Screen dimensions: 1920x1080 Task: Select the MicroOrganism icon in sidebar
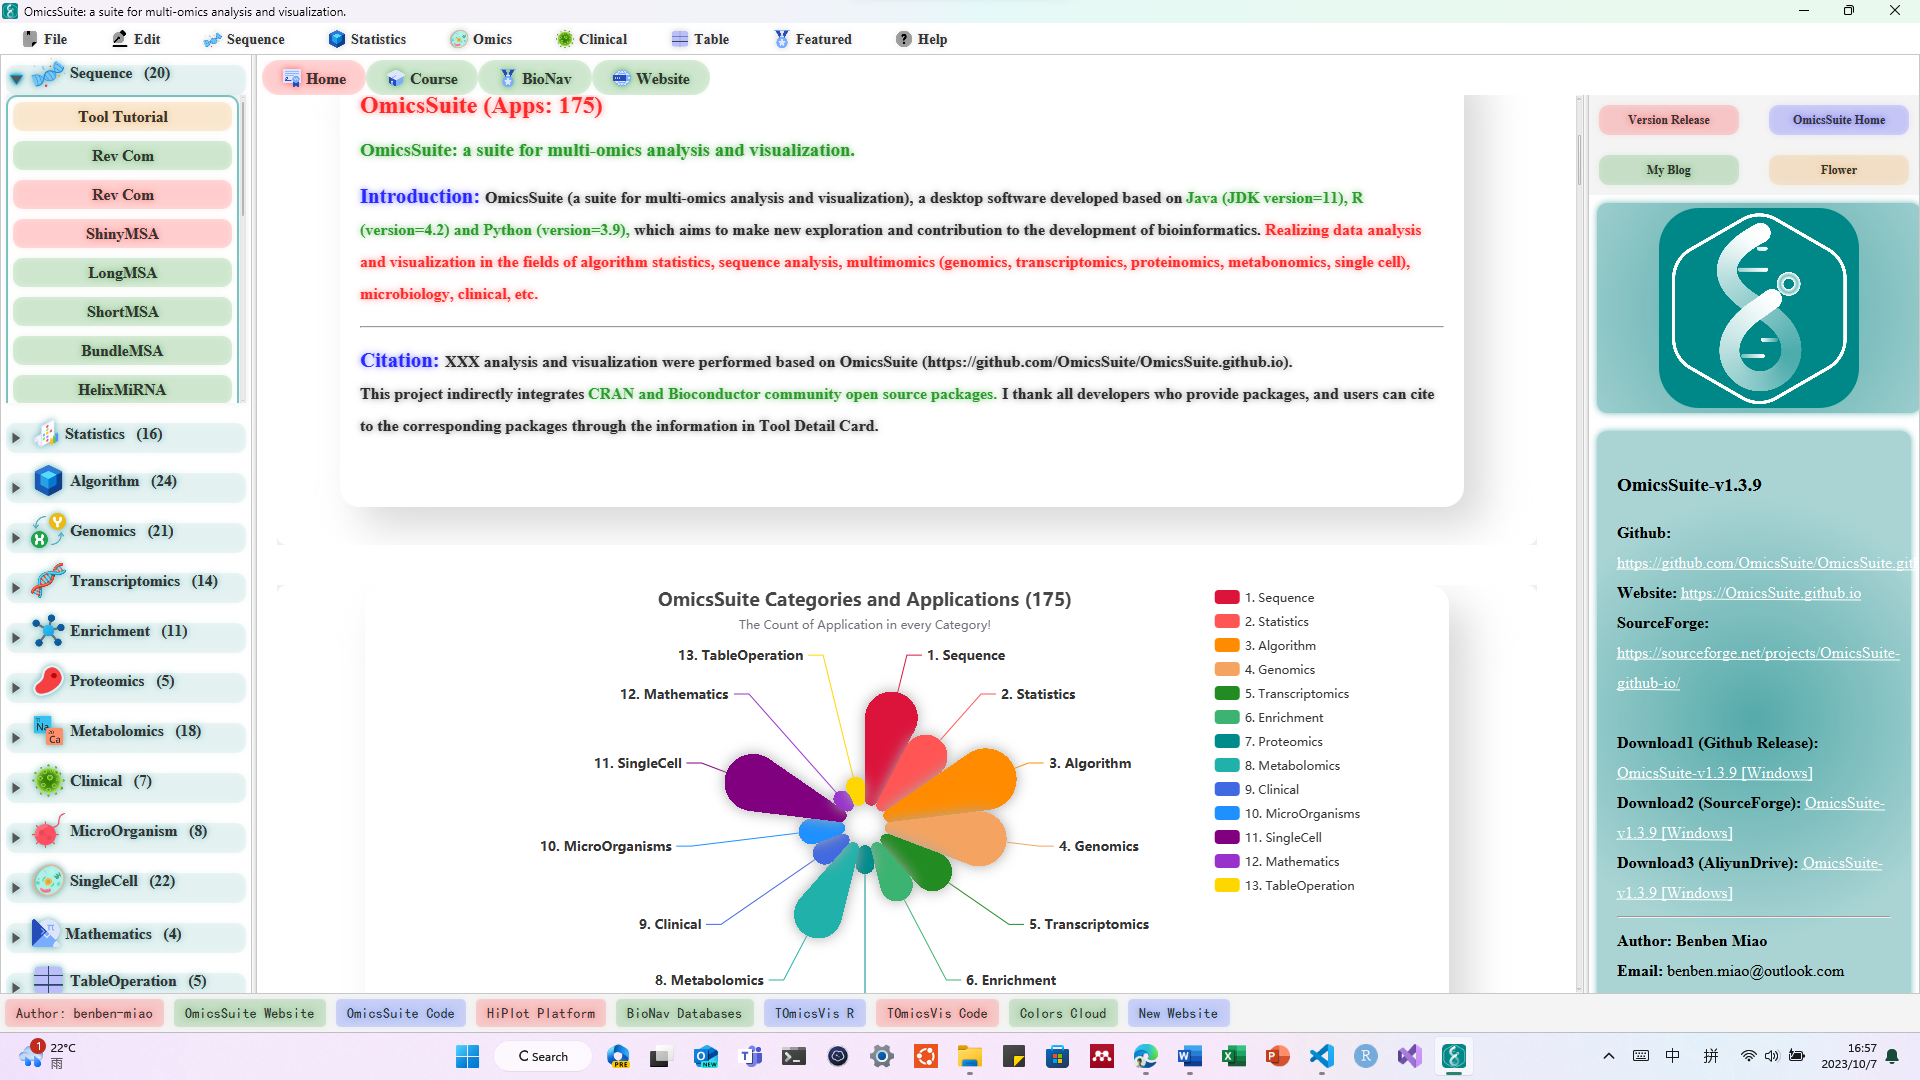45,833
